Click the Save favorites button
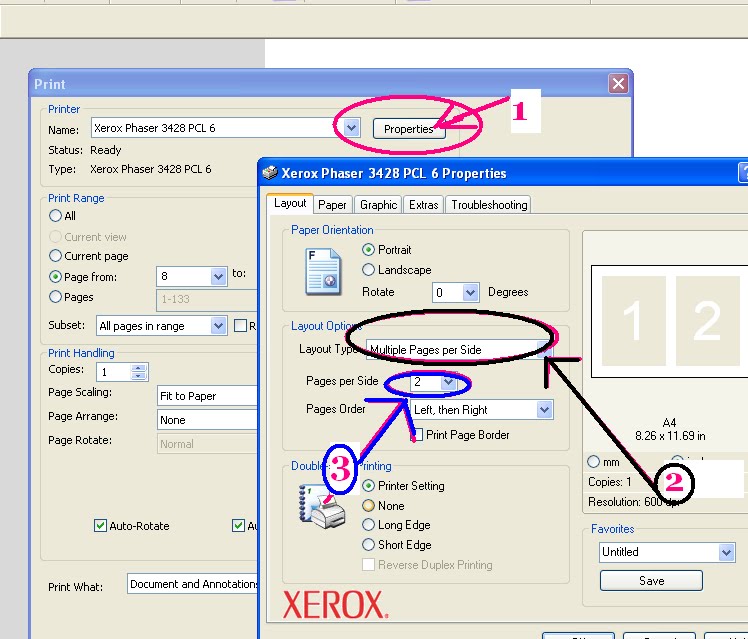This screenshot has width=748, height=639. coord(651,580)
